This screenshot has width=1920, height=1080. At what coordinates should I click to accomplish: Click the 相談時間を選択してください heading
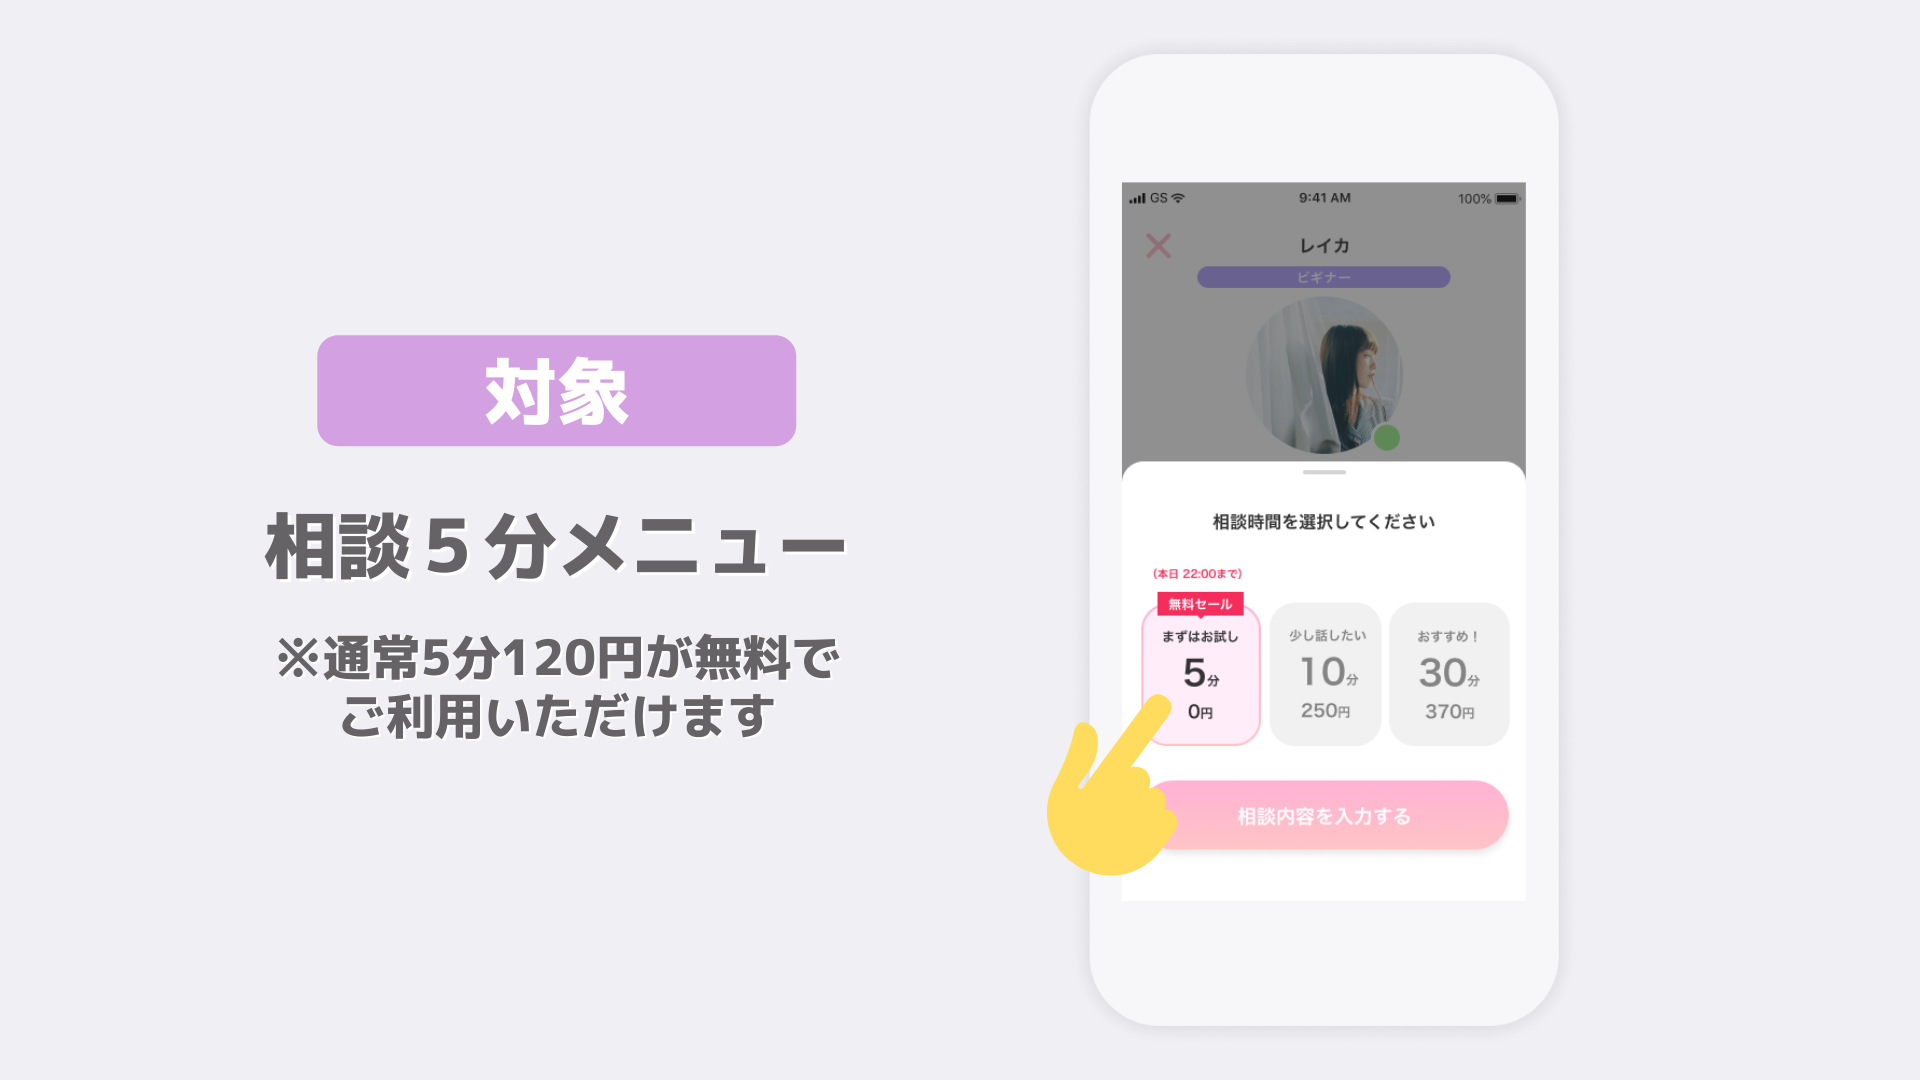[x=1324, y=522]
